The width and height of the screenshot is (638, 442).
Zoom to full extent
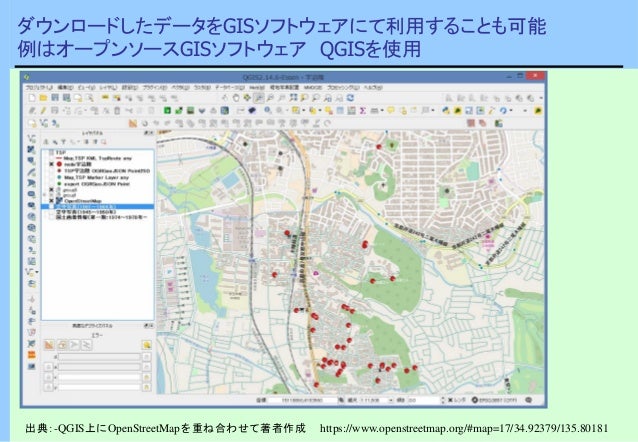[x=293, y=98]
